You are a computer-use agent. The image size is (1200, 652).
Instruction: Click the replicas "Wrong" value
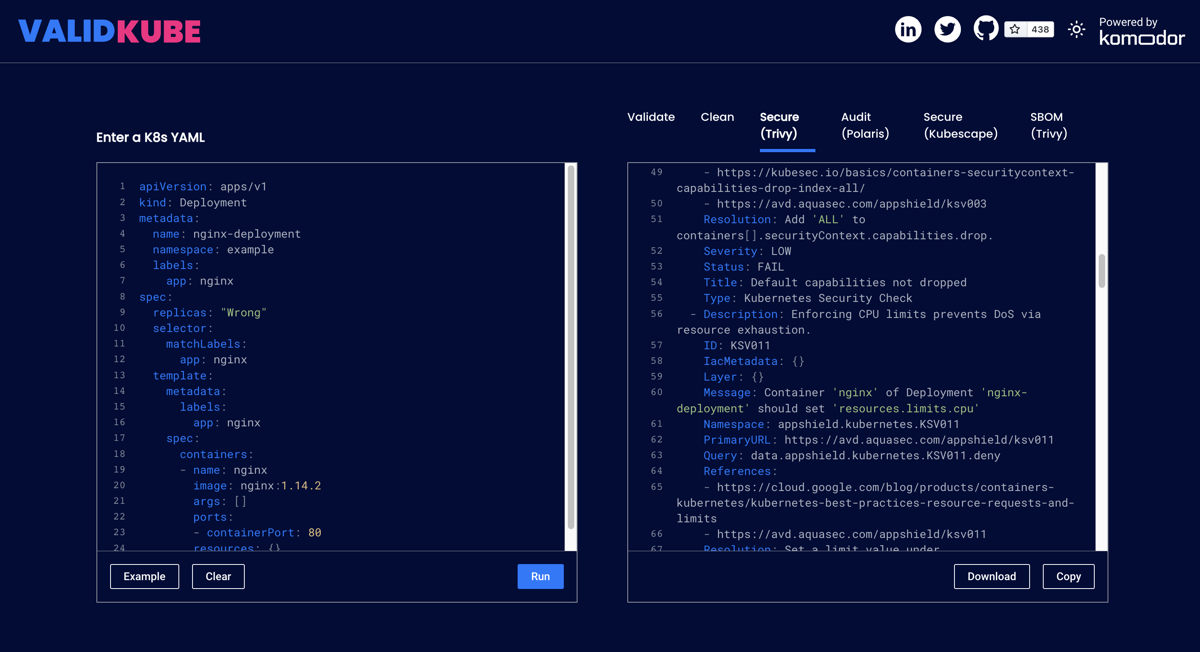point(243,313)
